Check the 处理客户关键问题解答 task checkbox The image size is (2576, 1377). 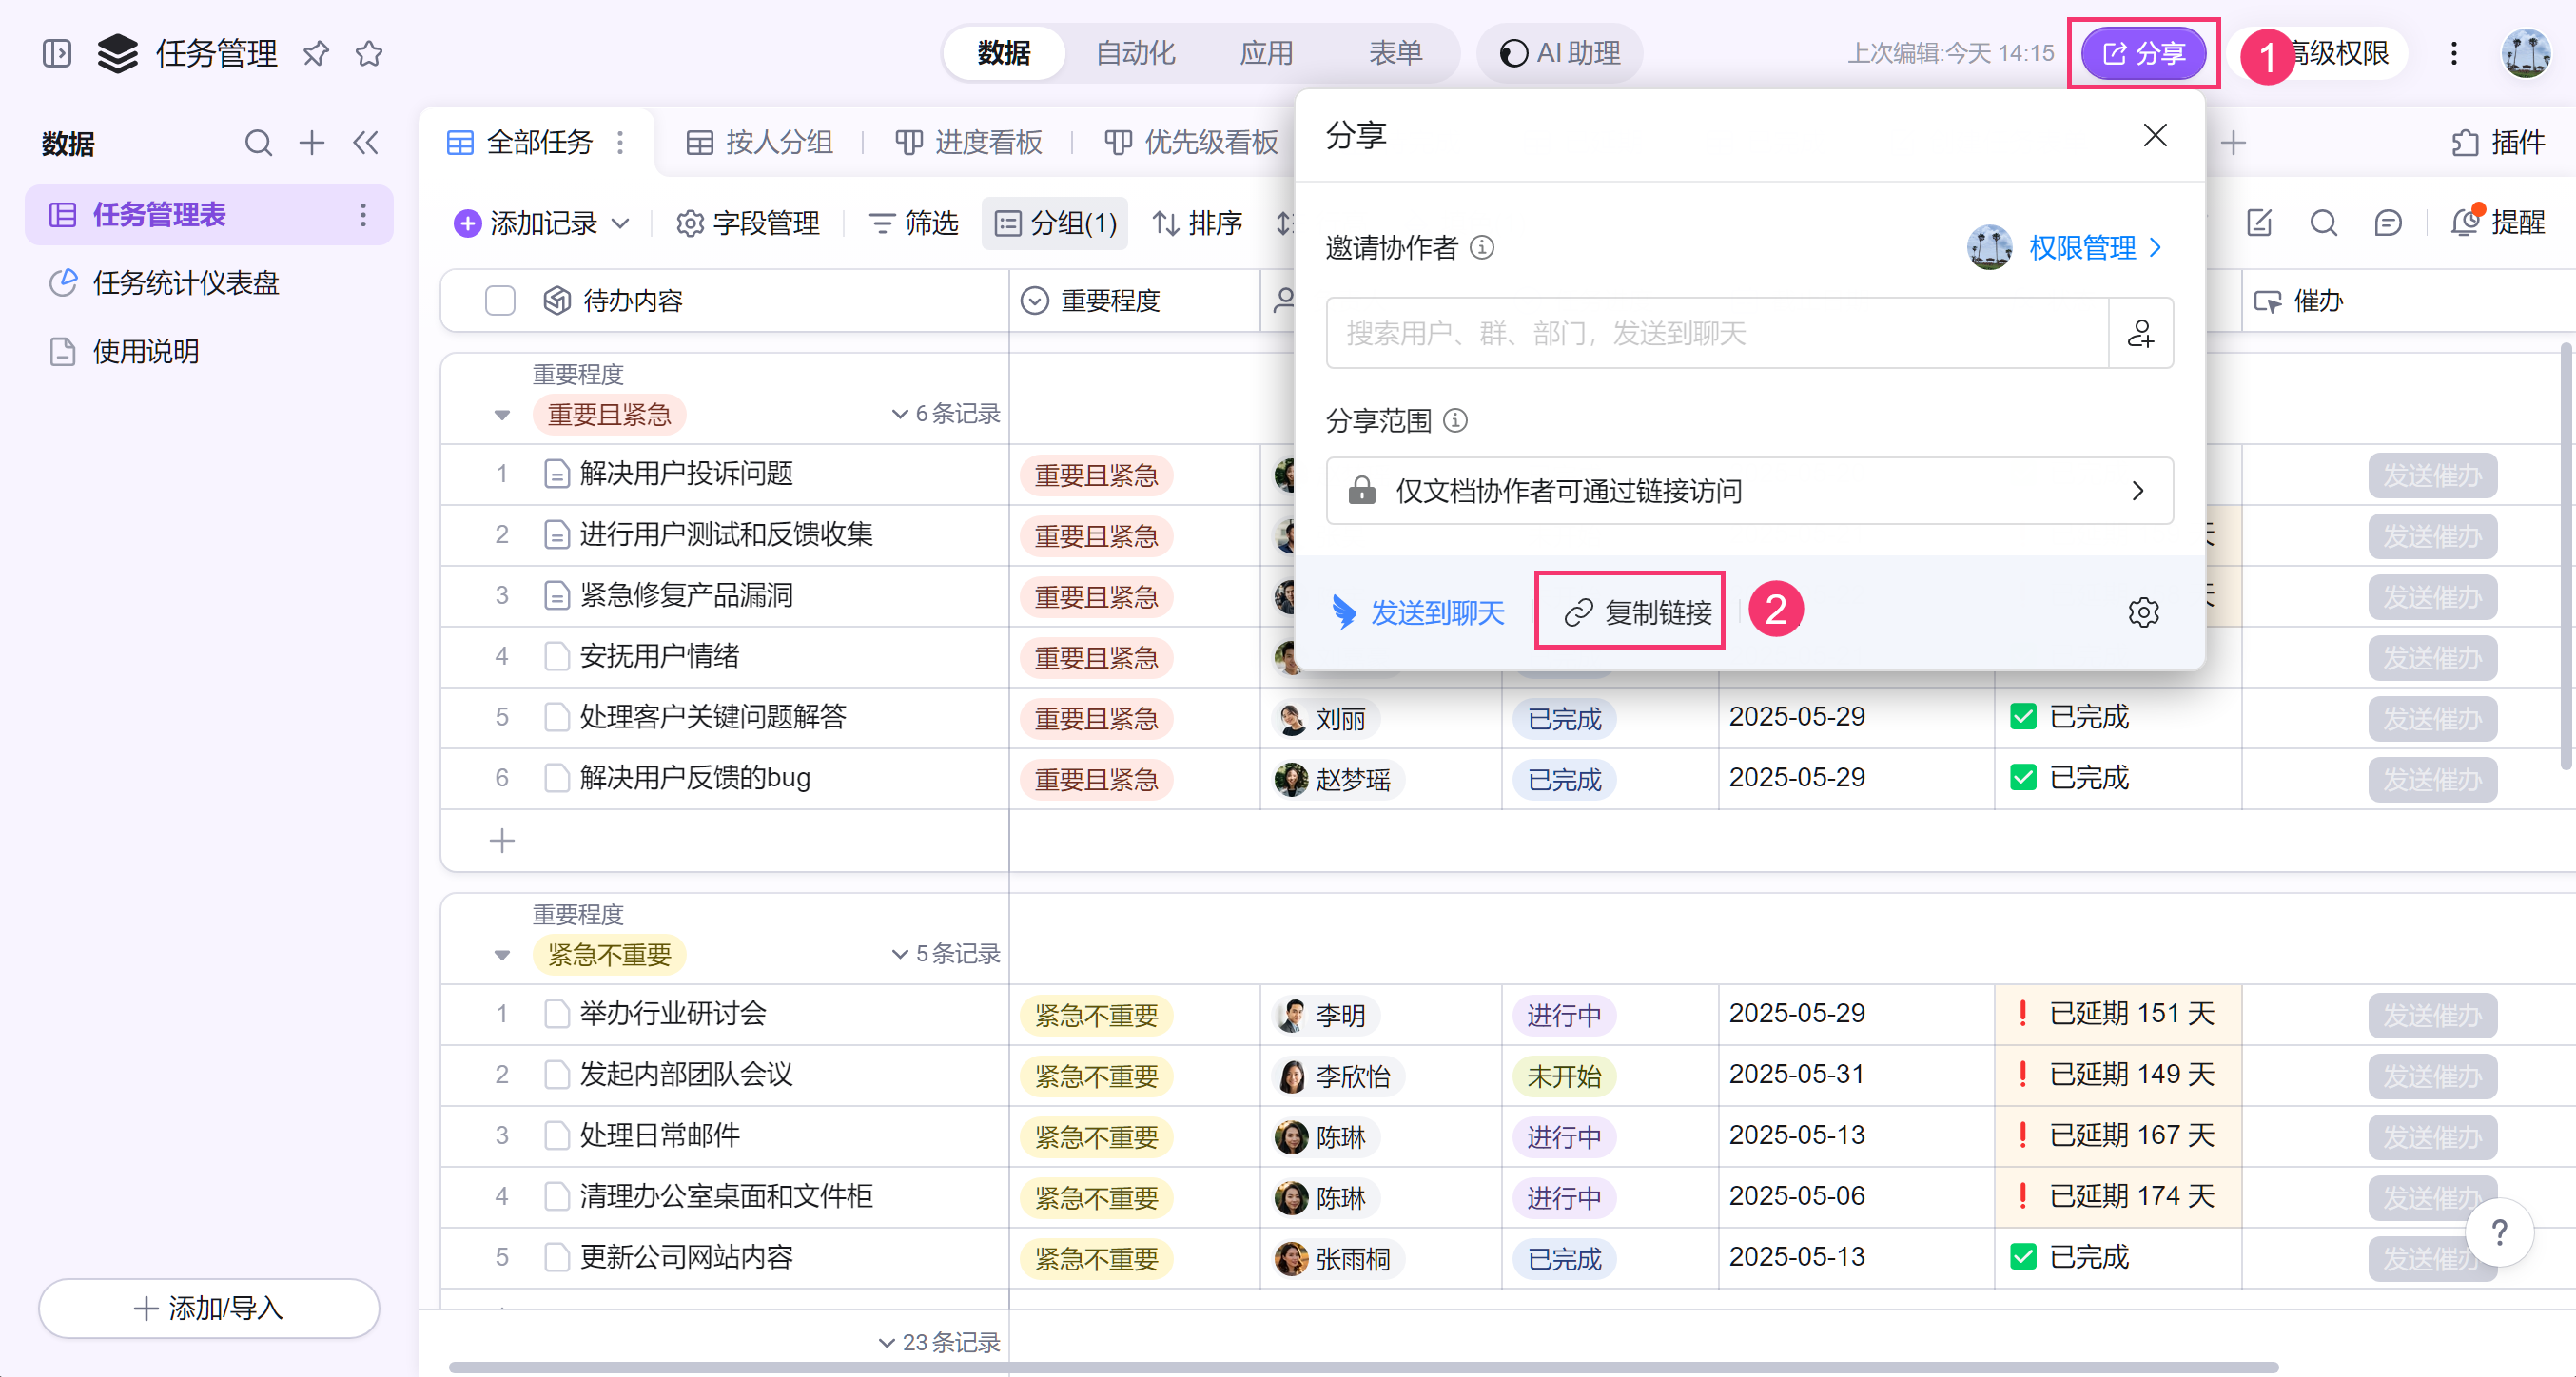[x=556, y=717]
